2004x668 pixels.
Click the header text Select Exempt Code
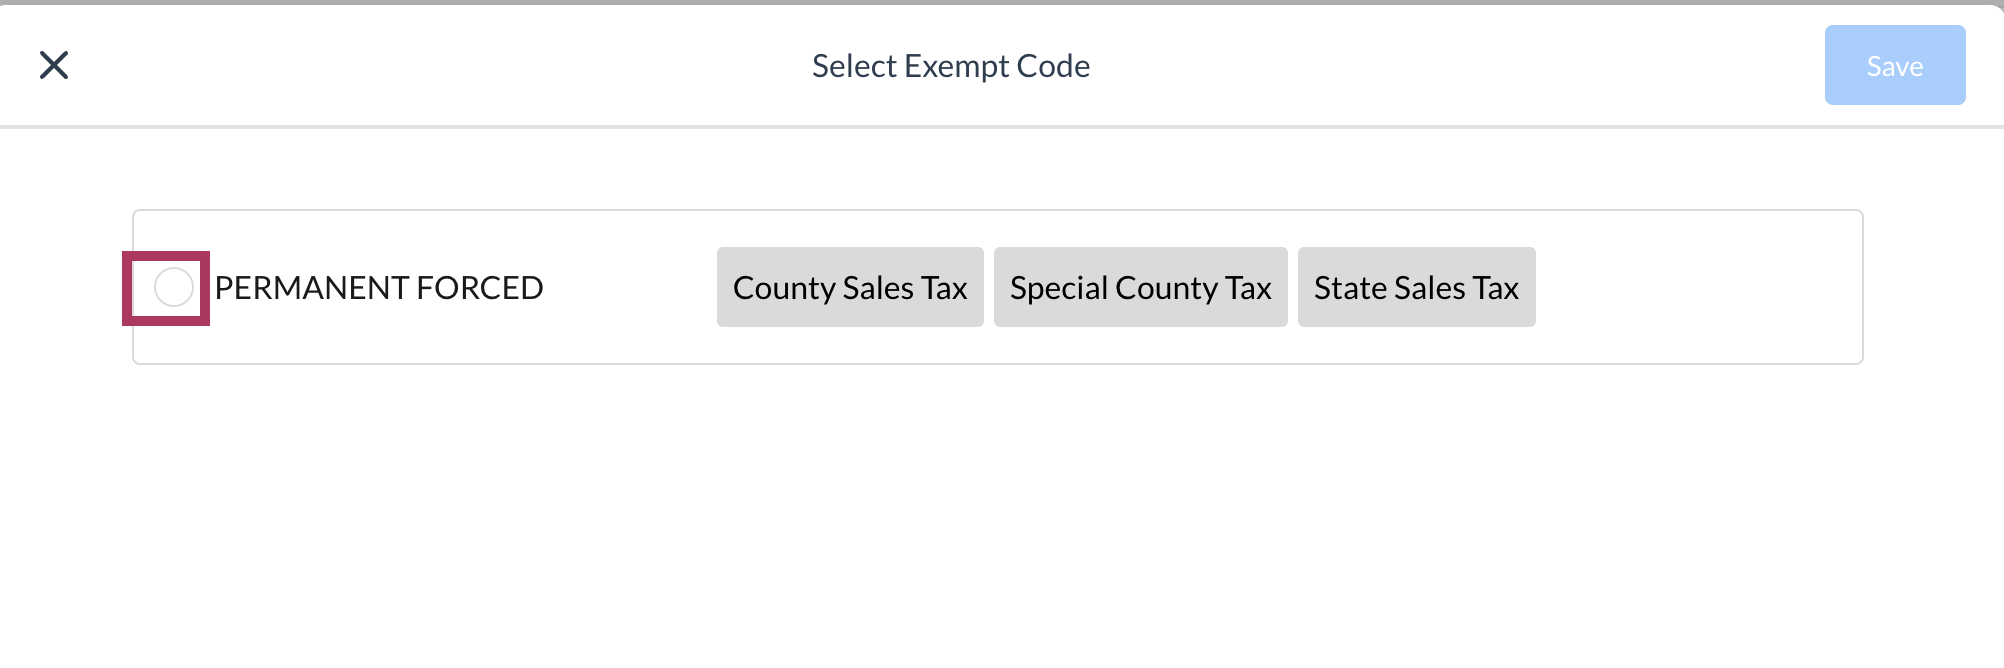click(950, 66)
